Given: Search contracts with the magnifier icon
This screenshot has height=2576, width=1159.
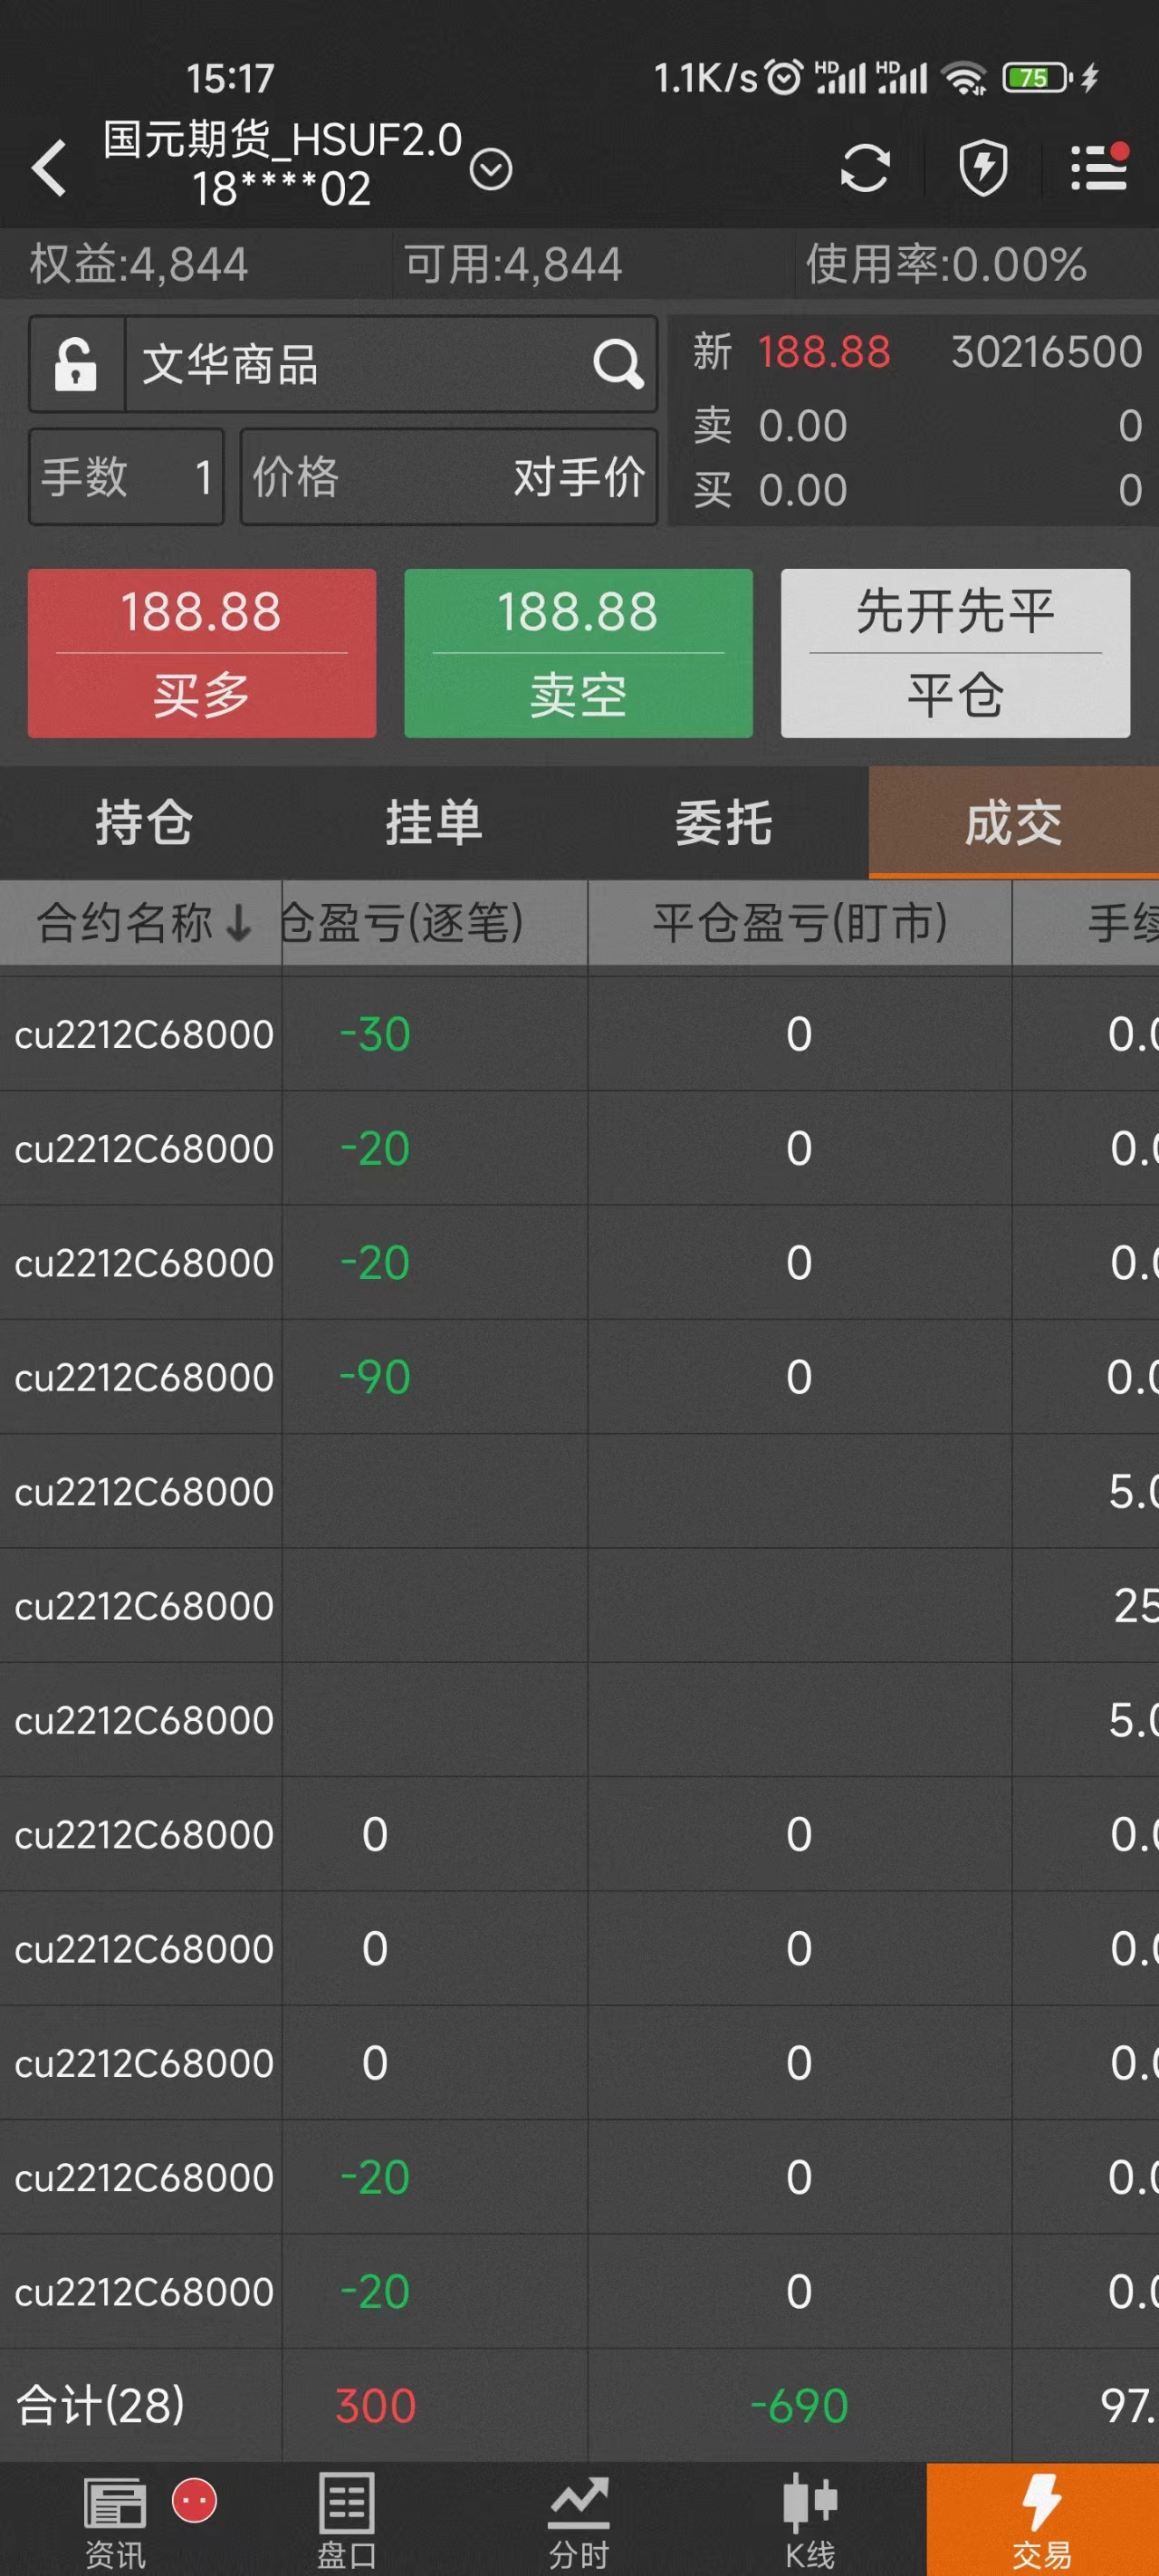Looking at the screenshot, I should 618,364.
